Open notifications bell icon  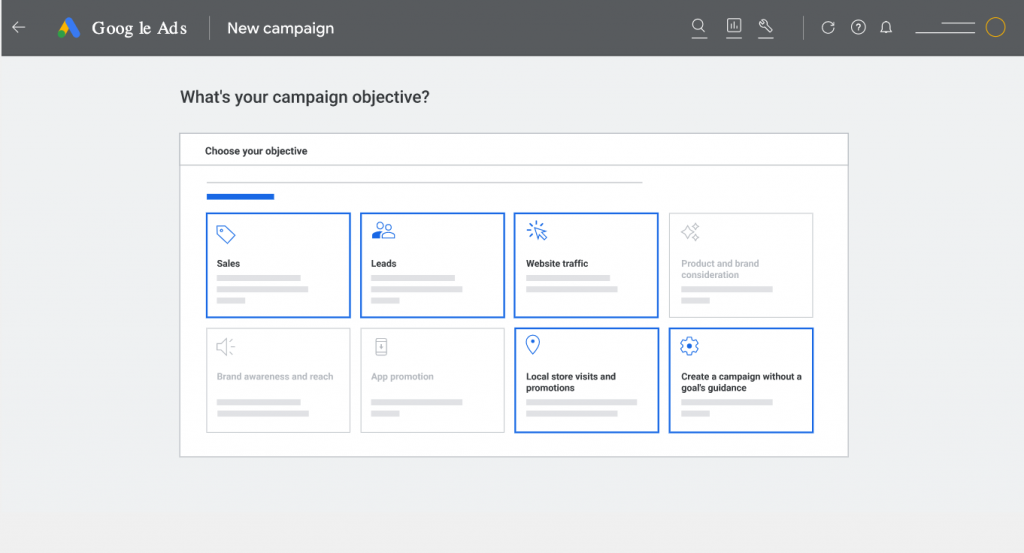[x=886, y=28]
